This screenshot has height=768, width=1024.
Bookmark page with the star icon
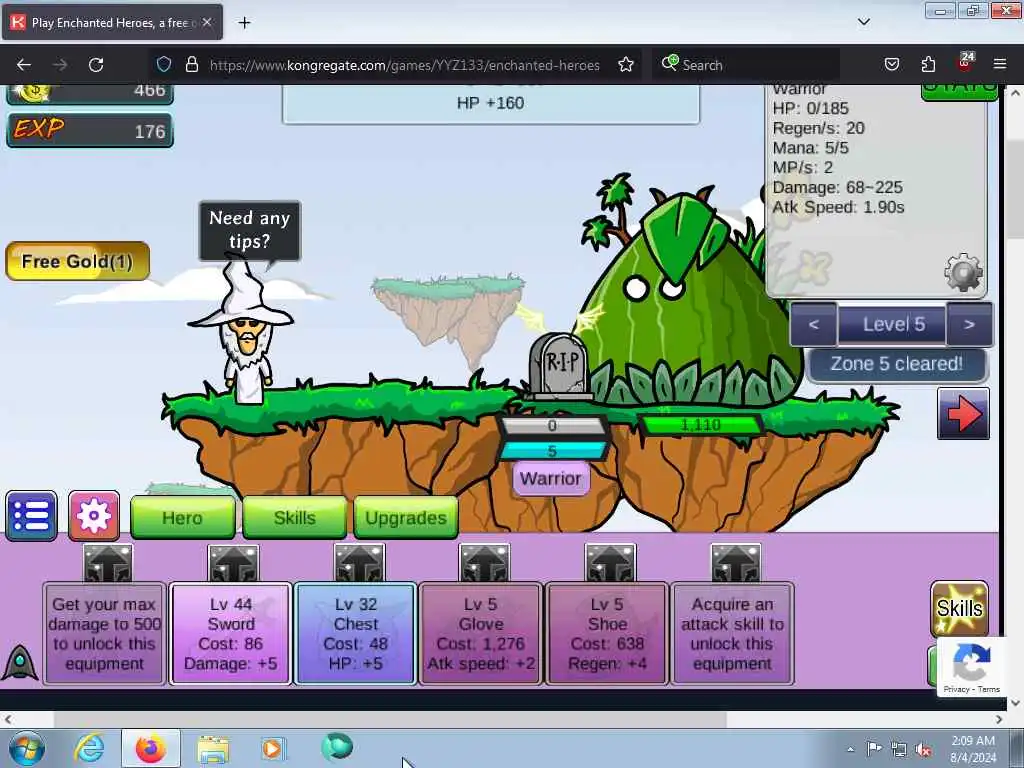(x=626, y=65)
